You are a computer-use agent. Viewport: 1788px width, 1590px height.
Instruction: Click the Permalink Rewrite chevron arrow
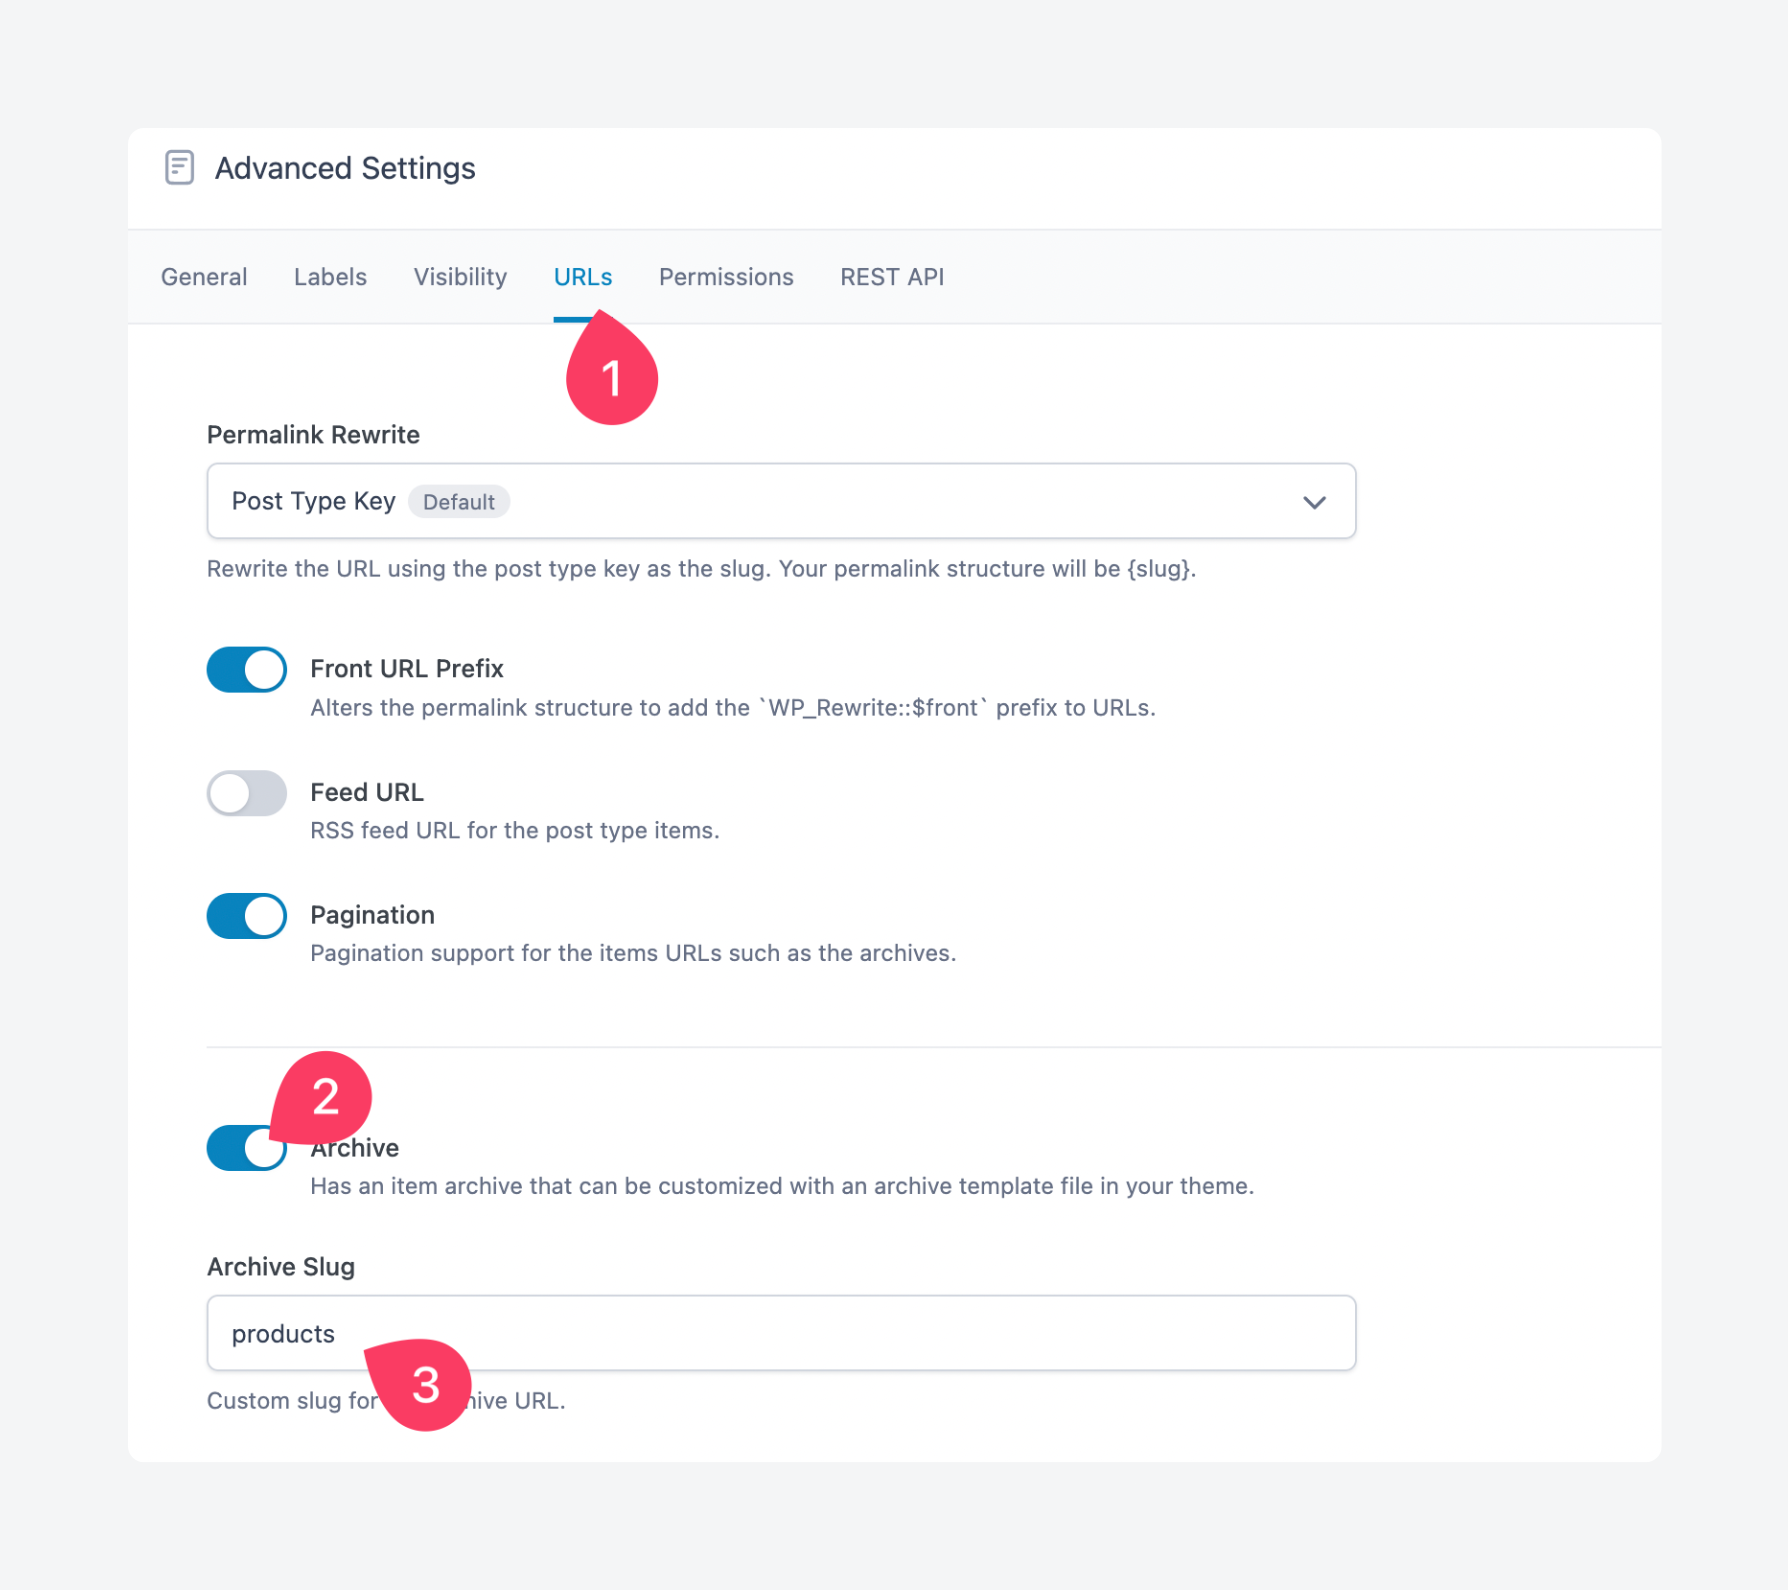[x=1314, y=502]
